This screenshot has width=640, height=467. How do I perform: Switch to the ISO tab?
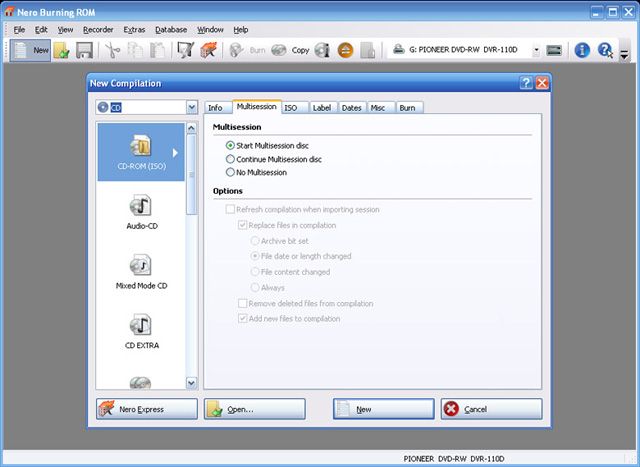coord(290,107)
